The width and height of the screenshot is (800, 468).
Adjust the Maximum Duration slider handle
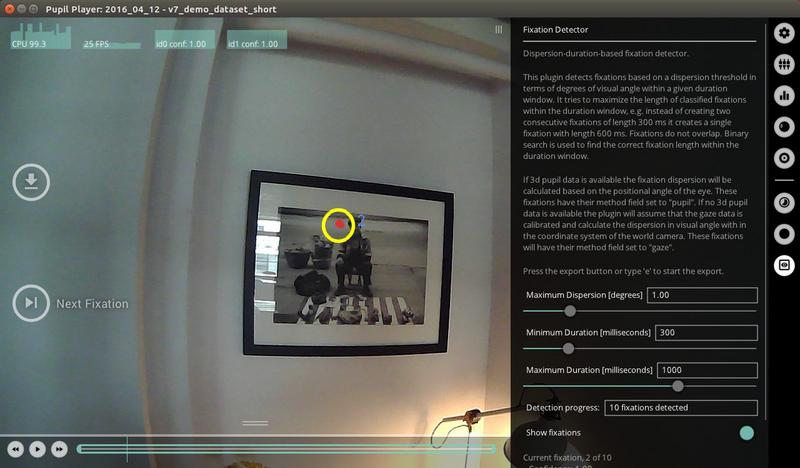tap(678, 386)
